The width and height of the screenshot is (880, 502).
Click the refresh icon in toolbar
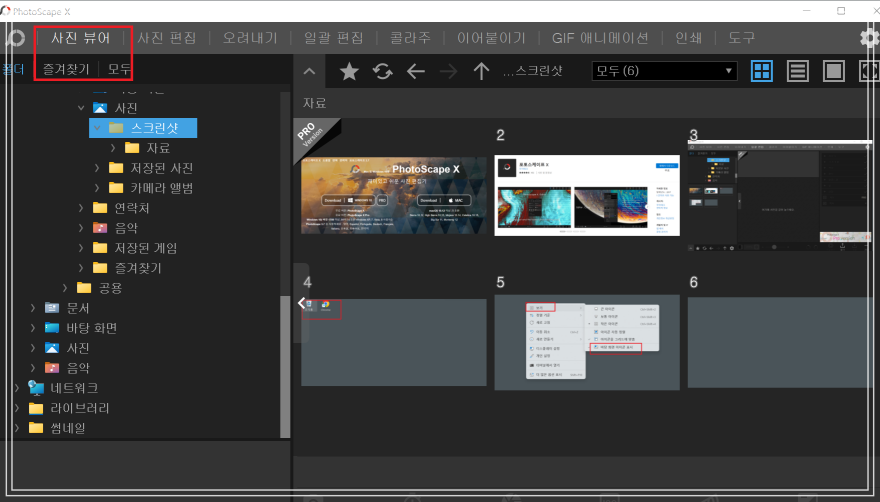point(383,71)
